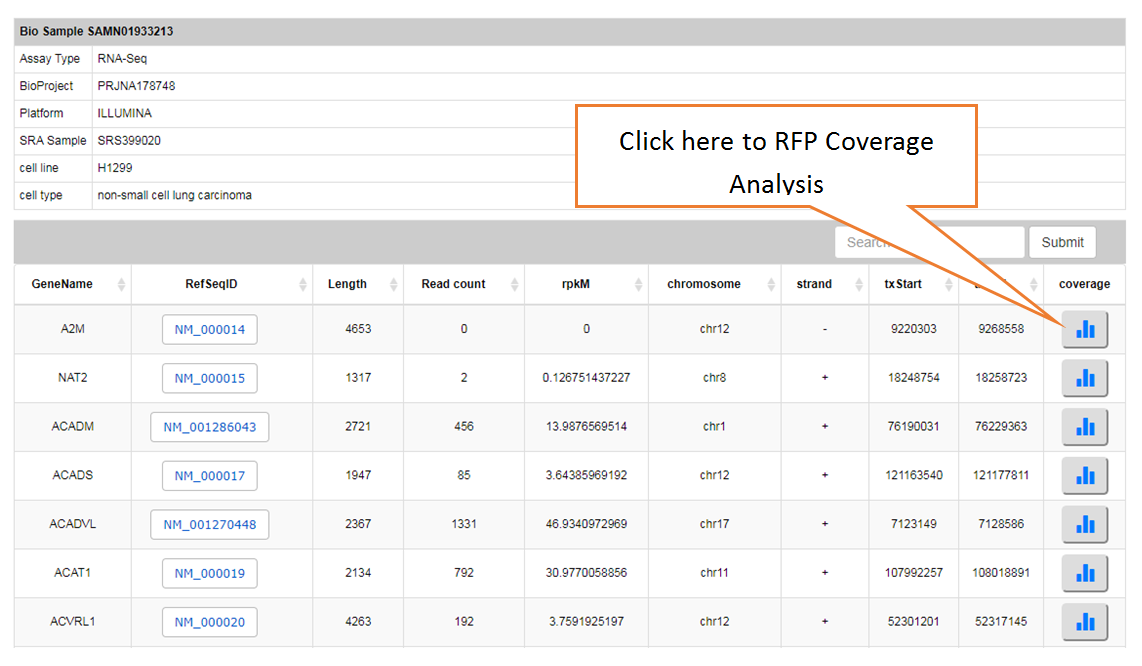Screen dimensions: 1142x666
Task: Click chromosome value chr11
Action: pos(714,573)
